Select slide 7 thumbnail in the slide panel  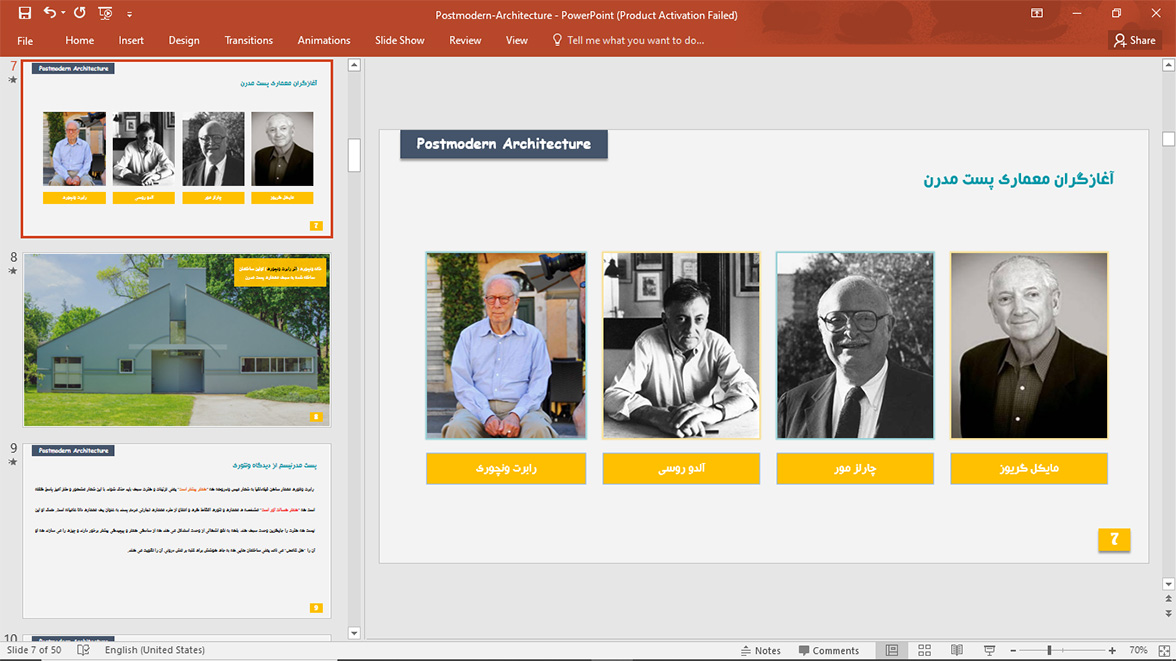coord(177,149)
